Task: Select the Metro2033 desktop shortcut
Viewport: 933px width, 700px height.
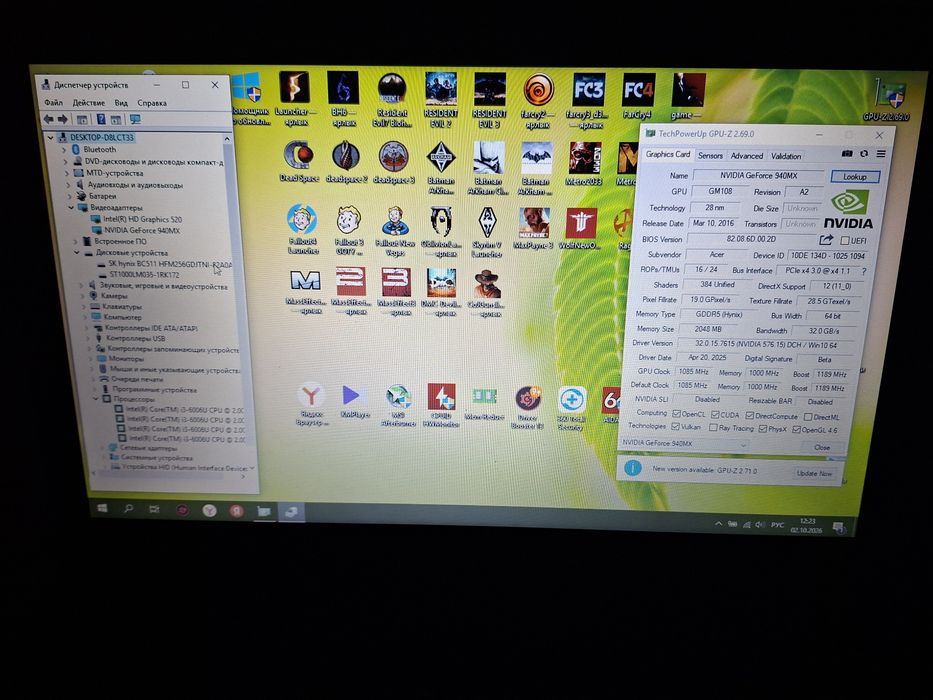Action: [585, 164]
